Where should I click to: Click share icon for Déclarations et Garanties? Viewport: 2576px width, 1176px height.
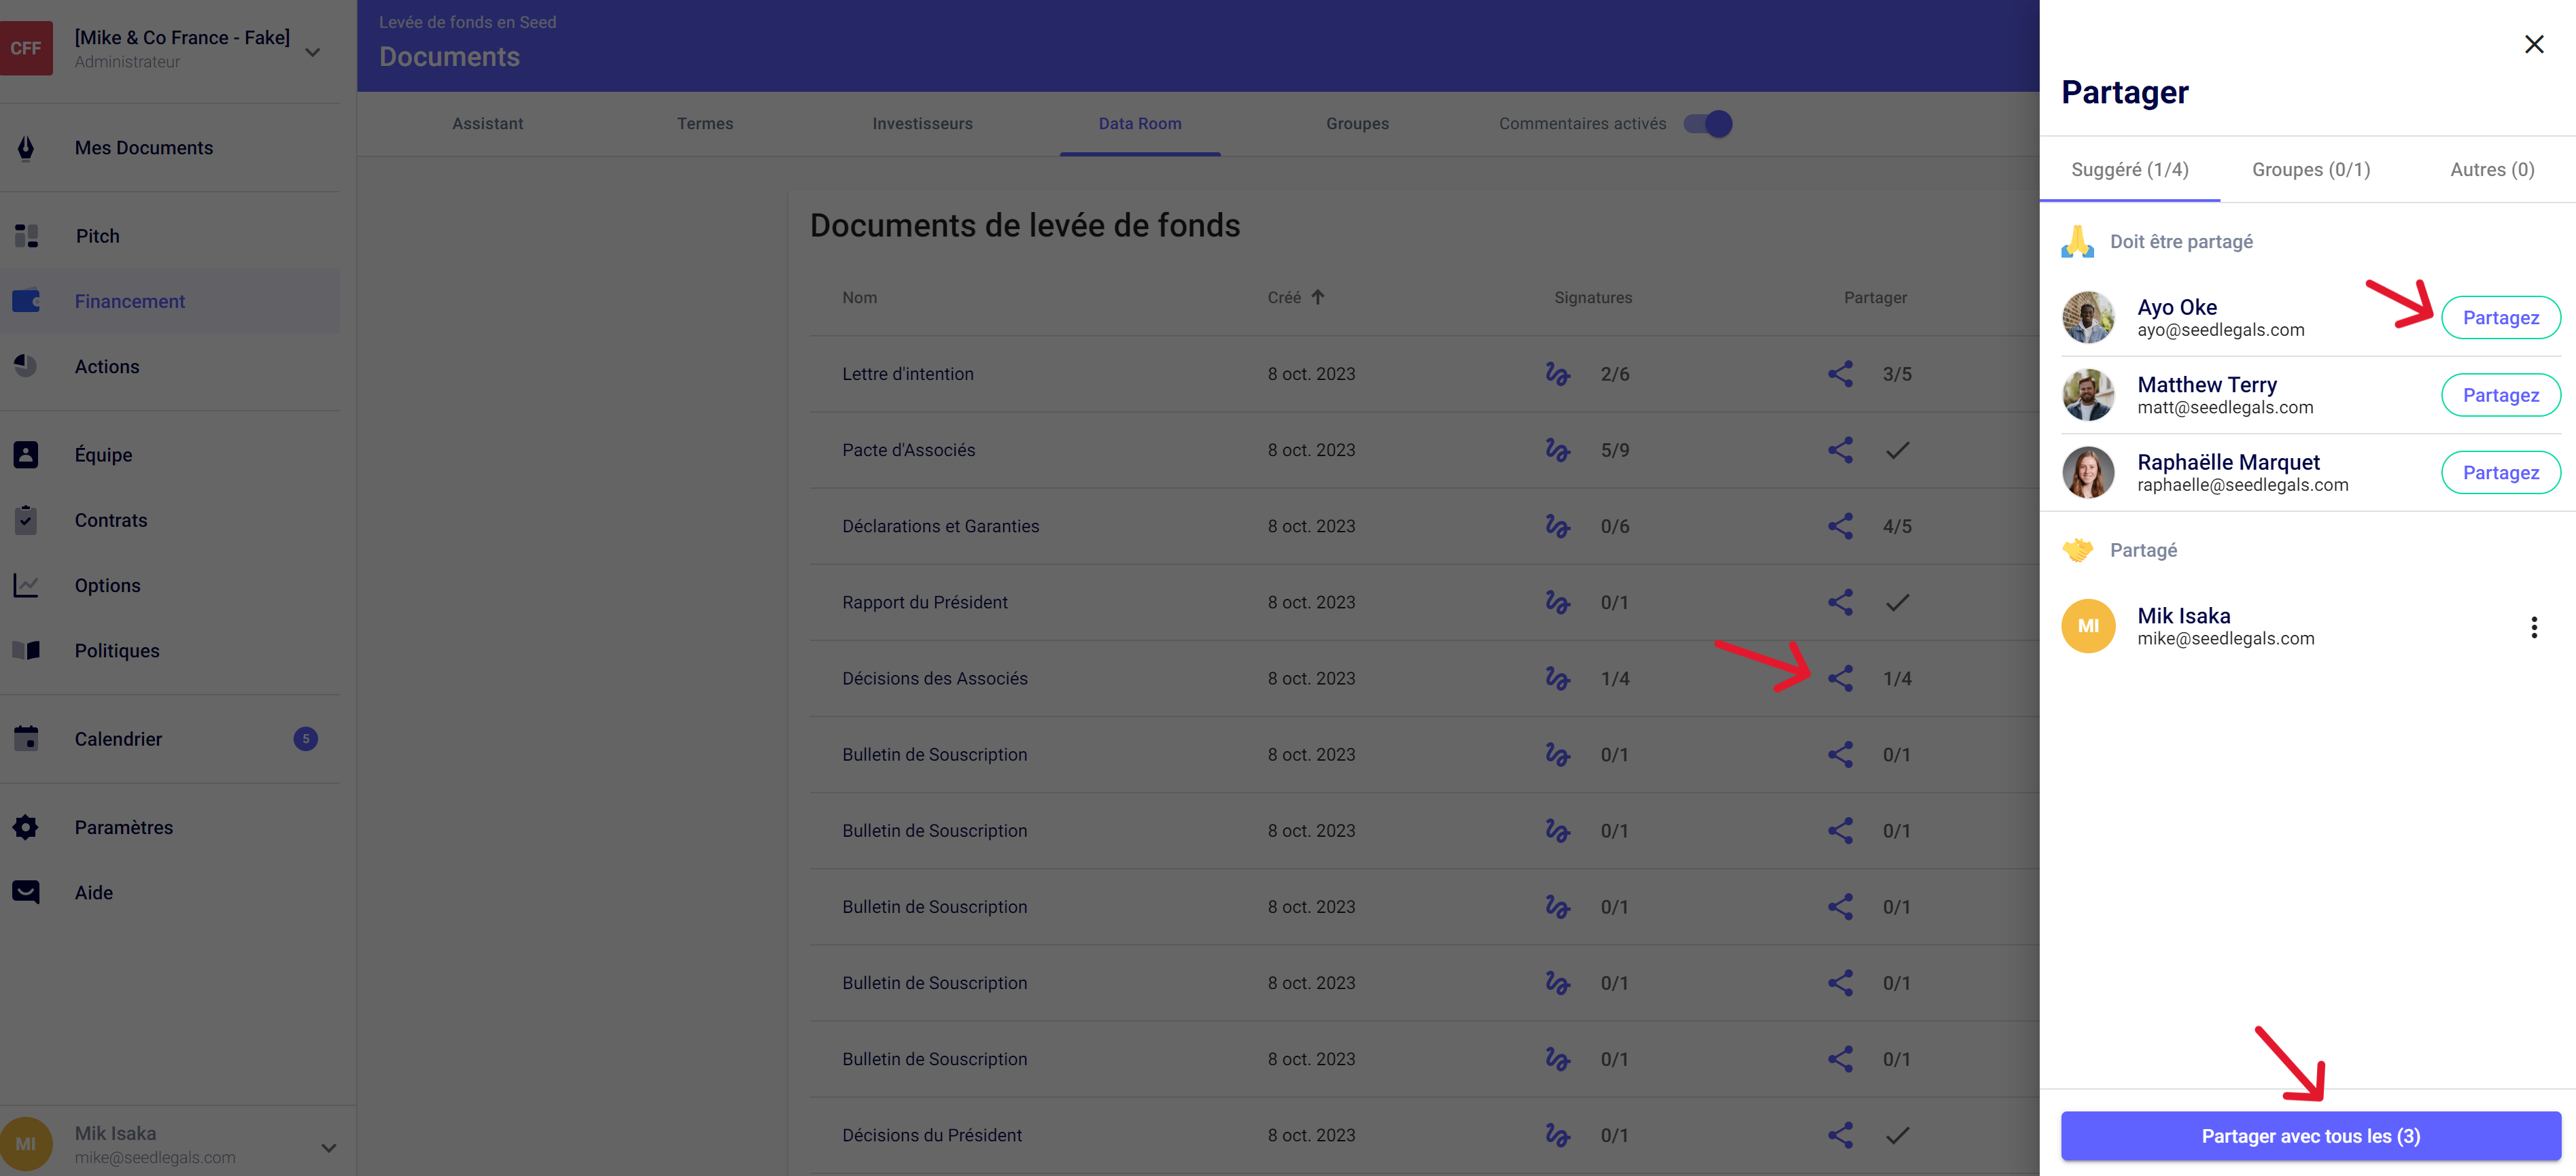(1840, 526)
